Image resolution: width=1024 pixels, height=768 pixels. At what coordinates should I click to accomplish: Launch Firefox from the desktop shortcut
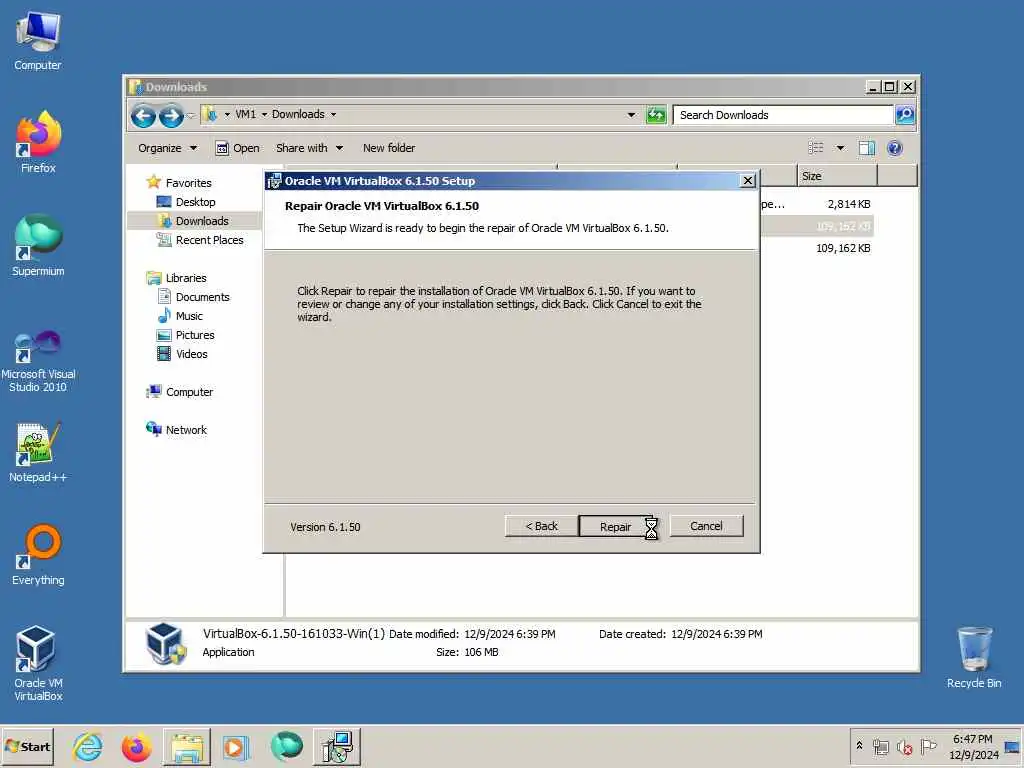38,142
